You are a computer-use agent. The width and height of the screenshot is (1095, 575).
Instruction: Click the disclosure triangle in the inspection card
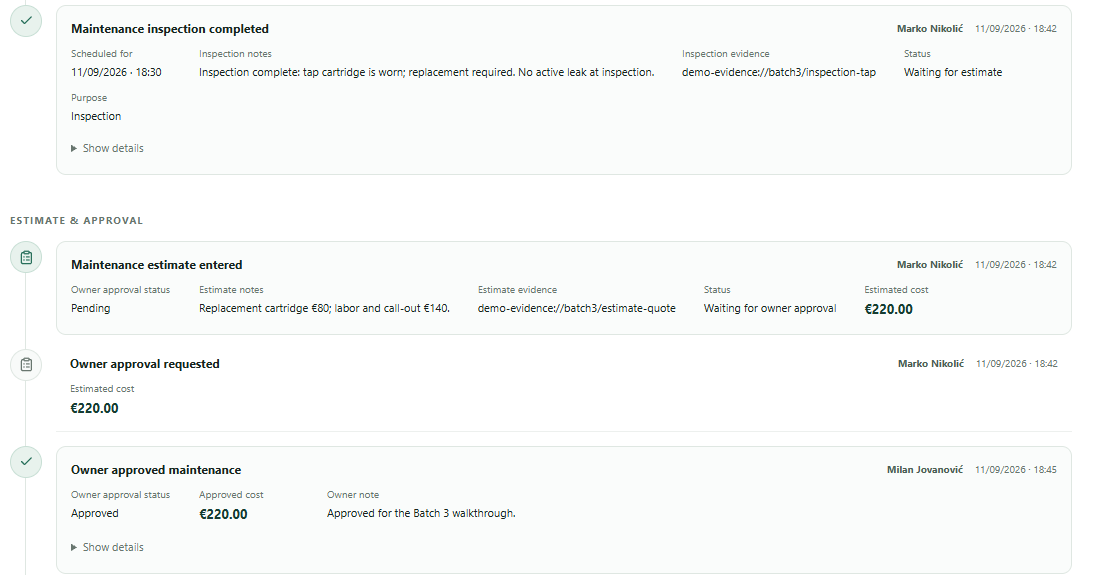click(x=74, y=148)
